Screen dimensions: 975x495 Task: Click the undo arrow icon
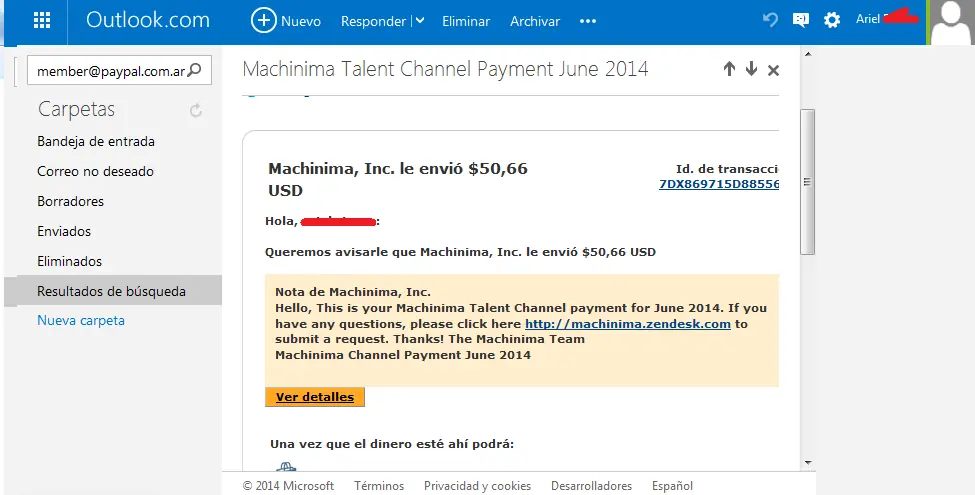click(770, 20)
